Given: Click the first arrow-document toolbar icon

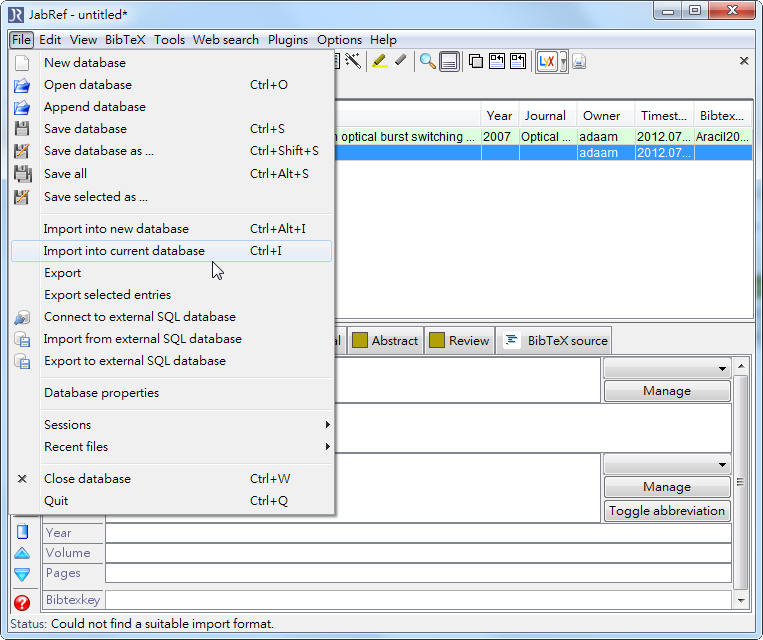Looking at the screenshot, I should click(x=497, y=61).
